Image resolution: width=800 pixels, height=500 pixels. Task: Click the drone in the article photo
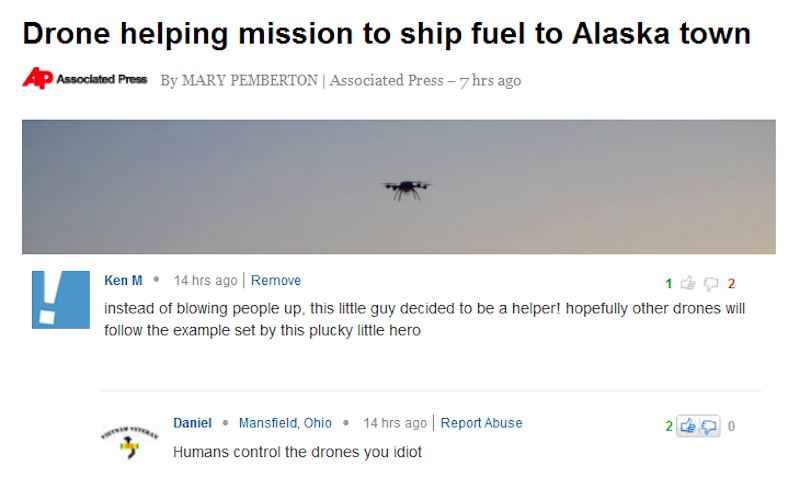tap(405, 187)
